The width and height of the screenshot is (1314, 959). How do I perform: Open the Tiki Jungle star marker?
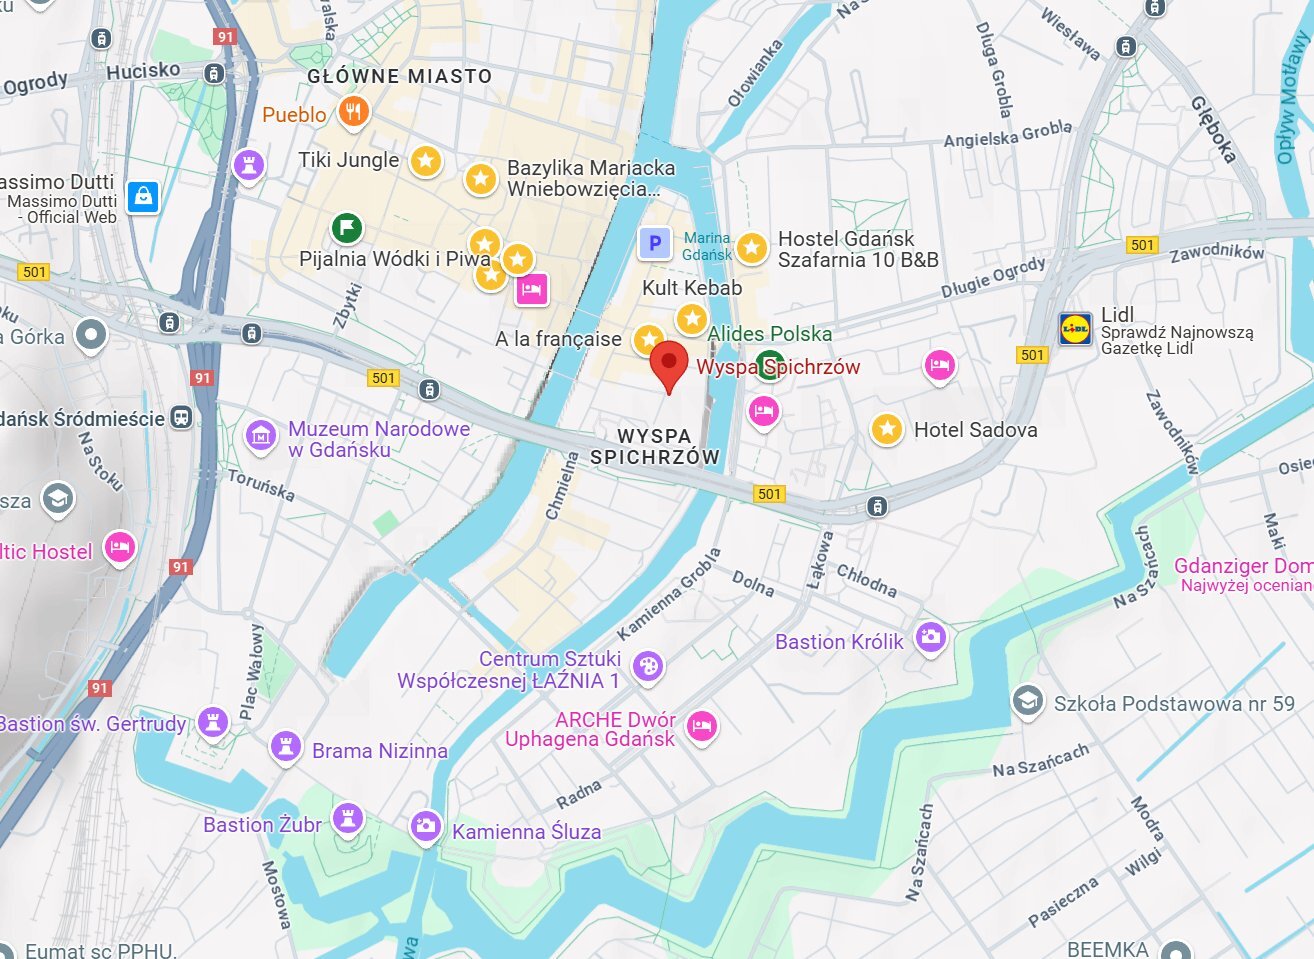[426, 161]
